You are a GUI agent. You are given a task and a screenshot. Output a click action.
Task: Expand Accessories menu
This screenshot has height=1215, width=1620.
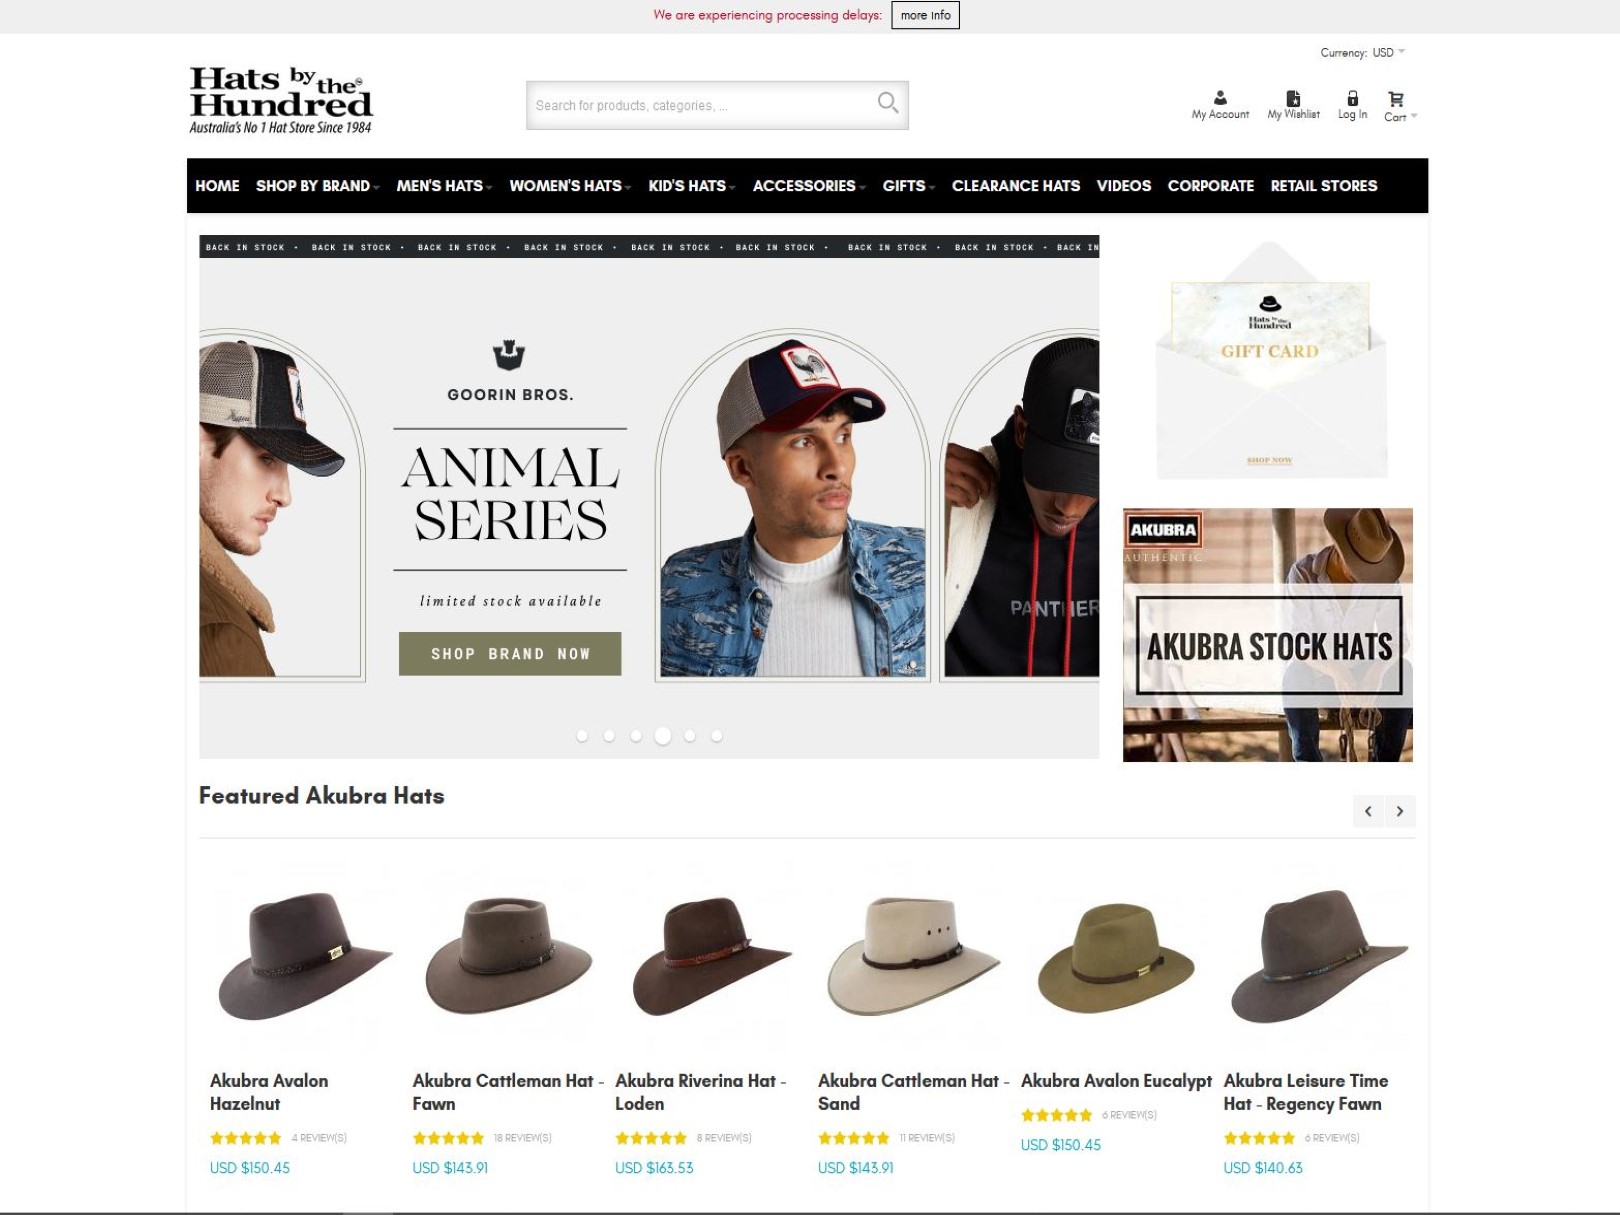point(809,186)
